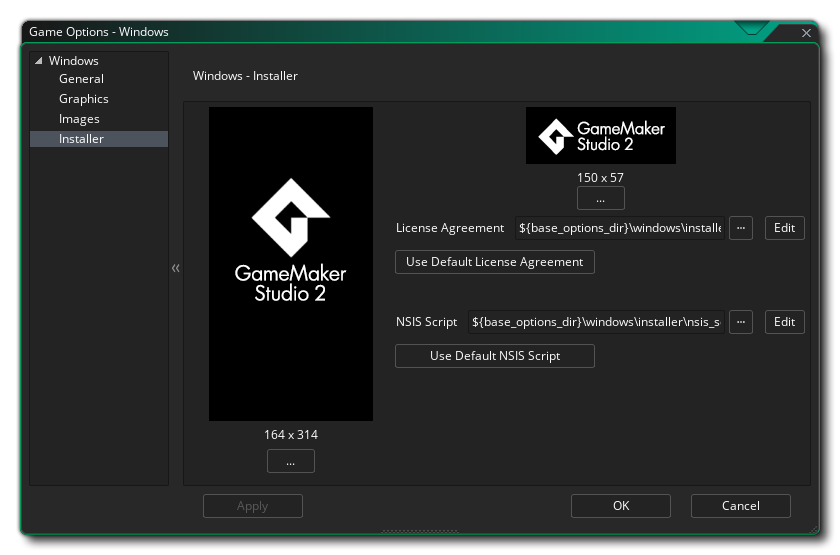Click Use Default License Agreement
Image resolution: width=840 pixels, height=555 pixels.
[494, 262]
